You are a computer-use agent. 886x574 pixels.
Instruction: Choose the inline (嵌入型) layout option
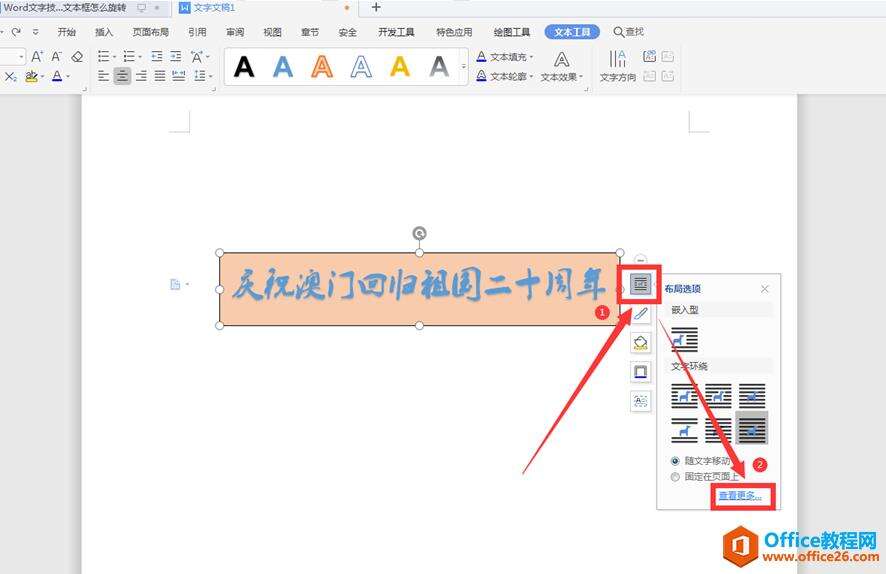pos(684,340)
